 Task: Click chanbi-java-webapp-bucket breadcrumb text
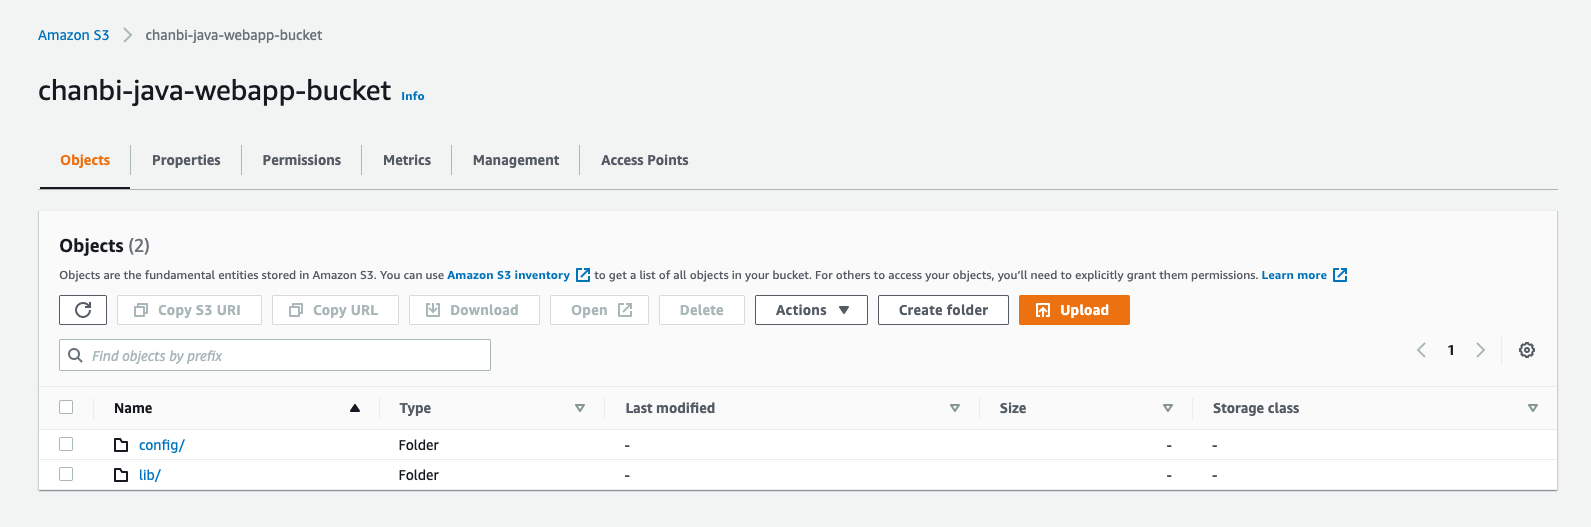coord(234,35)
